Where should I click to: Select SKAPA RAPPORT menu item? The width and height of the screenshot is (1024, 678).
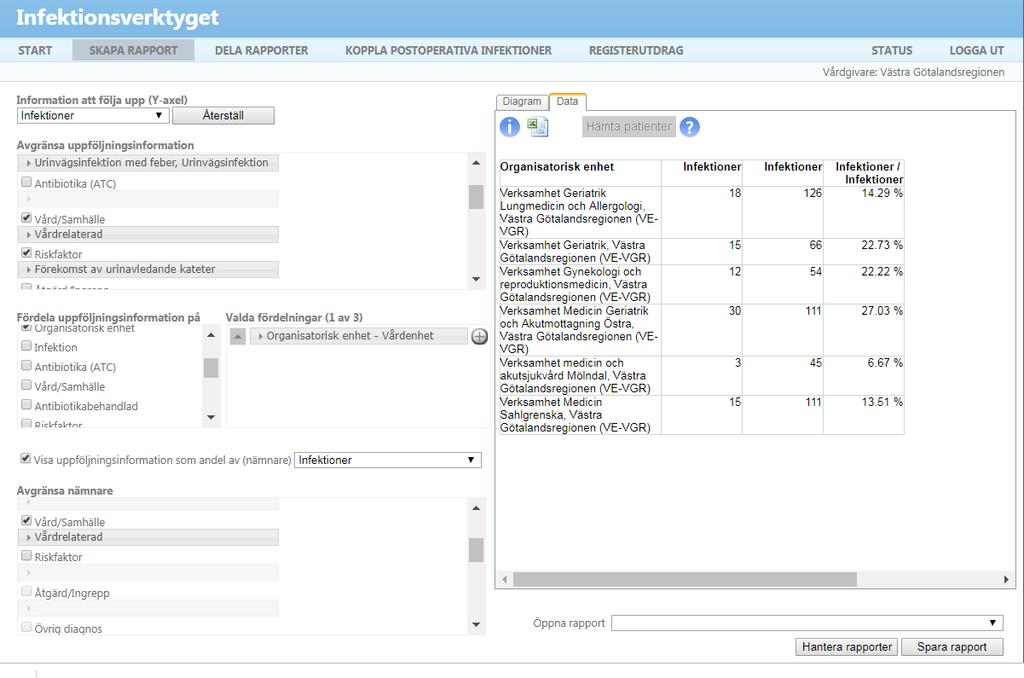pyautogui.click(x=133, y=50)
